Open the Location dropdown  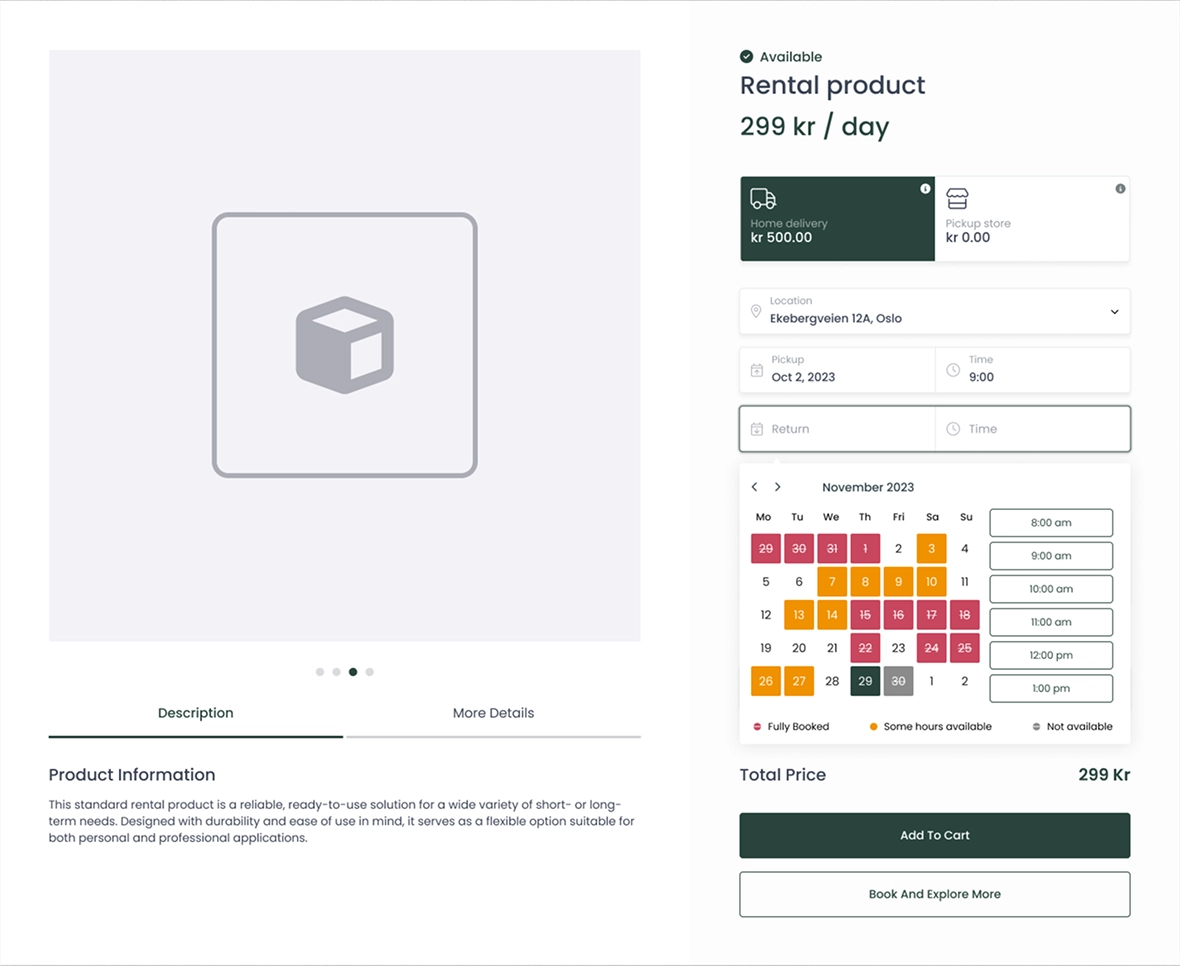pos(935,311)
